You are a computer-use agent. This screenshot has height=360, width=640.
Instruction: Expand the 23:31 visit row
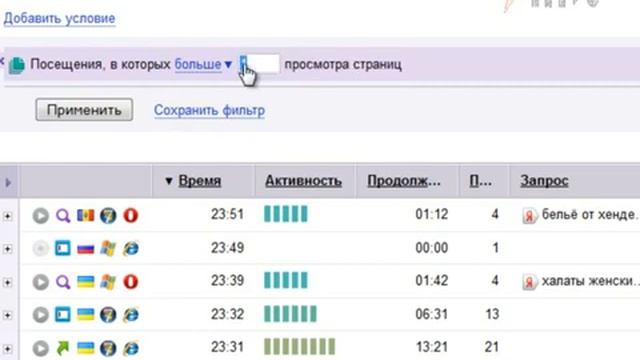coord(7,349)
